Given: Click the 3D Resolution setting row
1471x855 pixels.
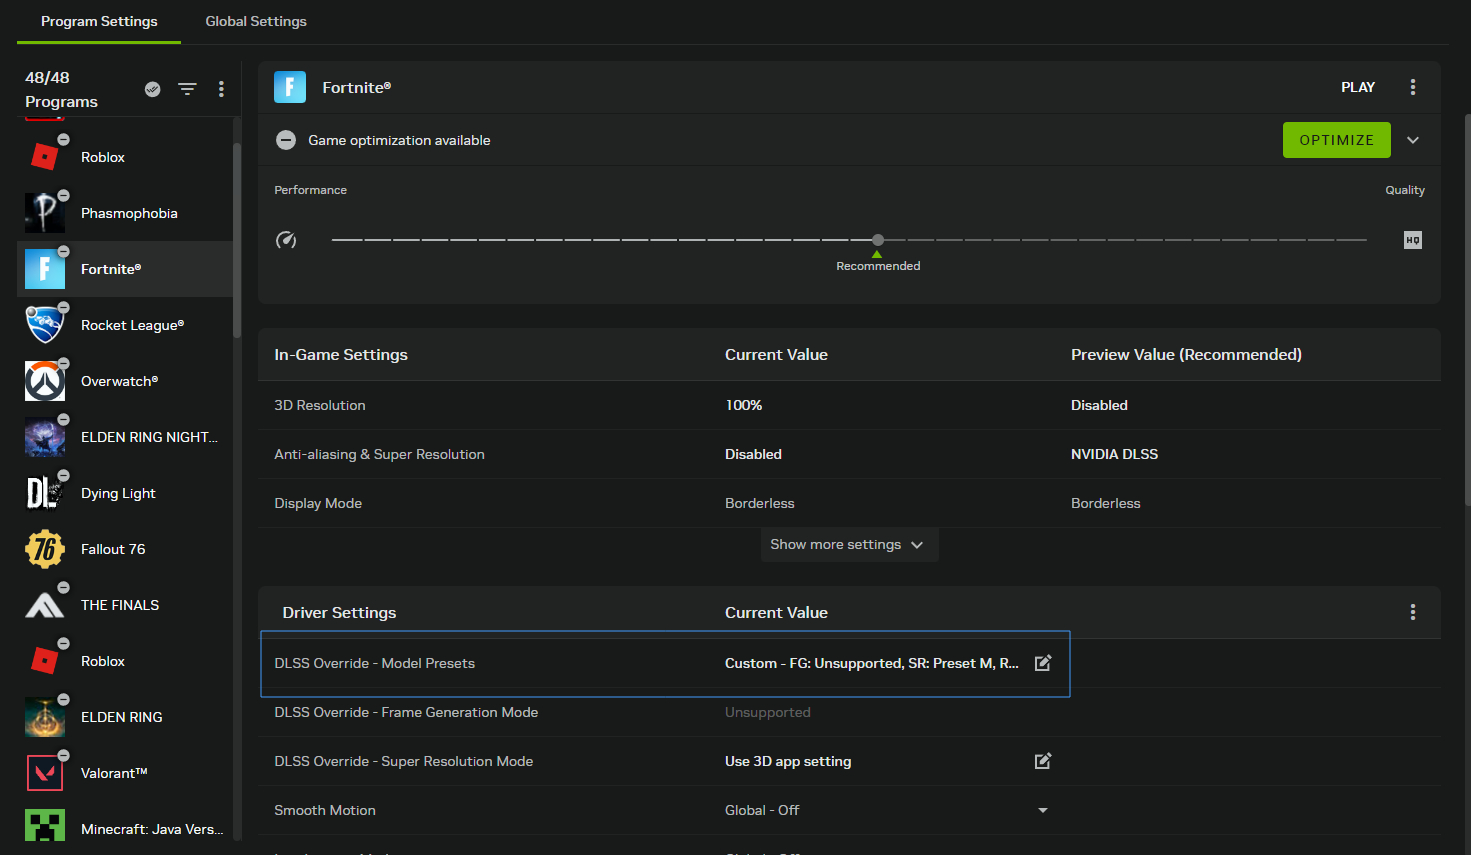Looking at the screenshot, I should click(849, 405).
